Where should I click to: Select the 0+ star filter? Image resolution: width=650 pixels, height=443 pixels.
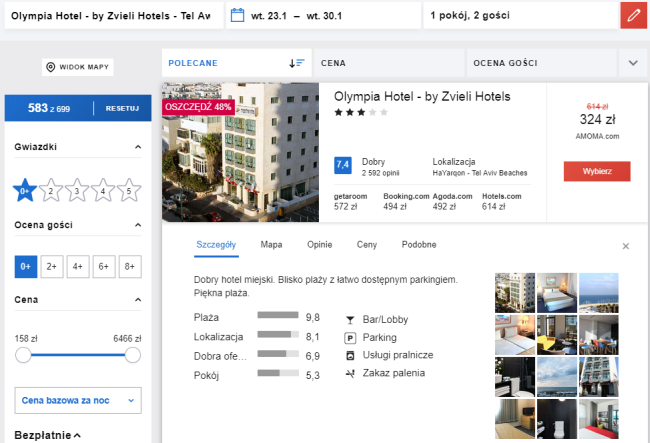pos(25,190)
